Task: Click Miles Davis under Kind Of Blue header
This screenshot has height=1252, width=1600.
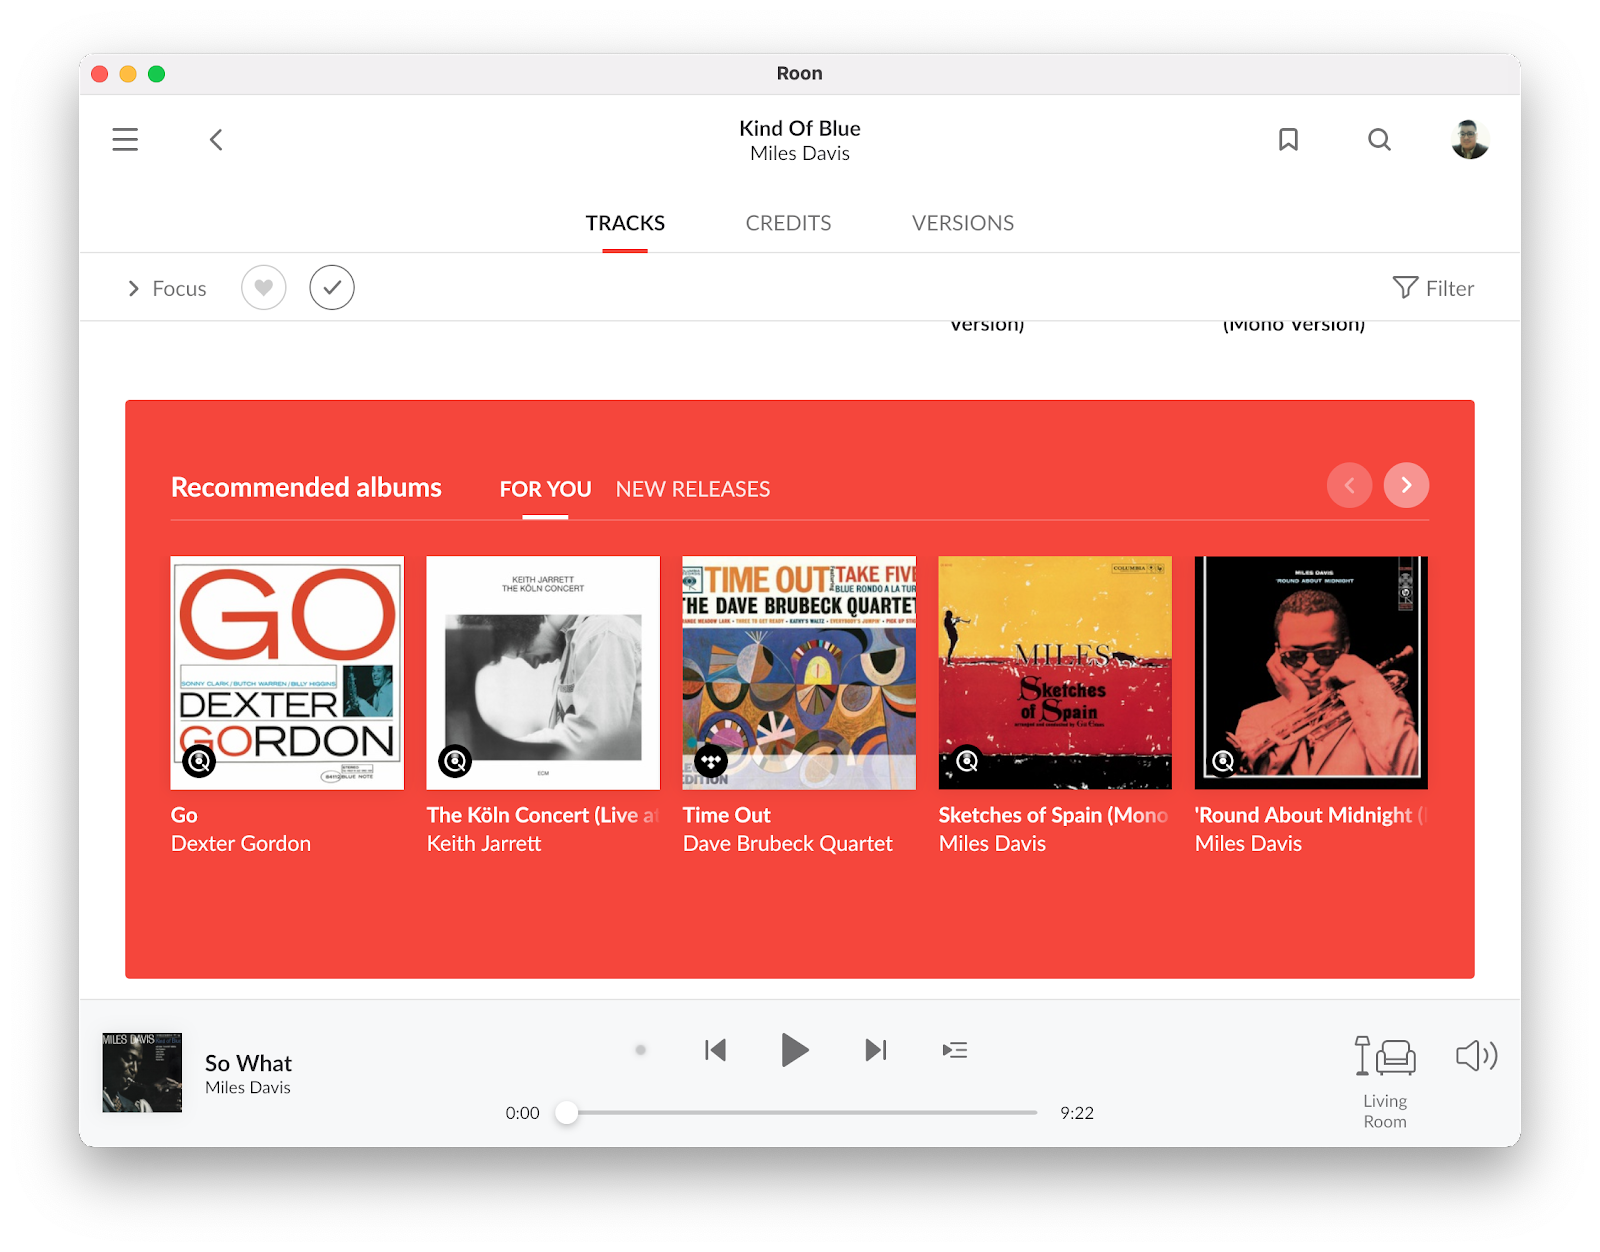Action: (x=800, y=153)
